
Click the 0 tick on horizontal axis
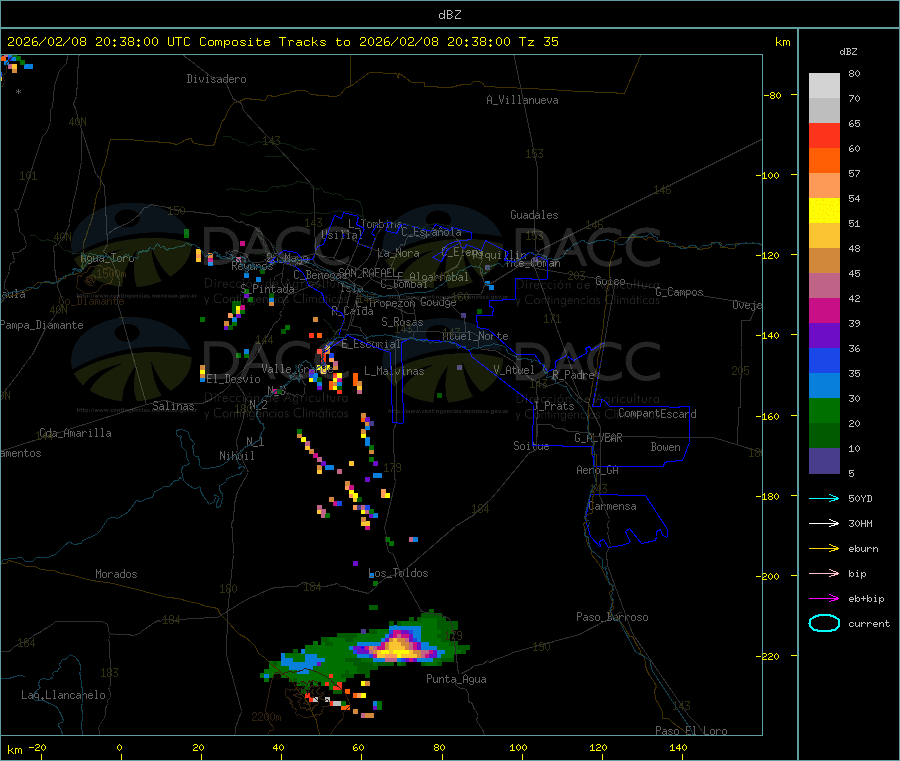(119, 748)
